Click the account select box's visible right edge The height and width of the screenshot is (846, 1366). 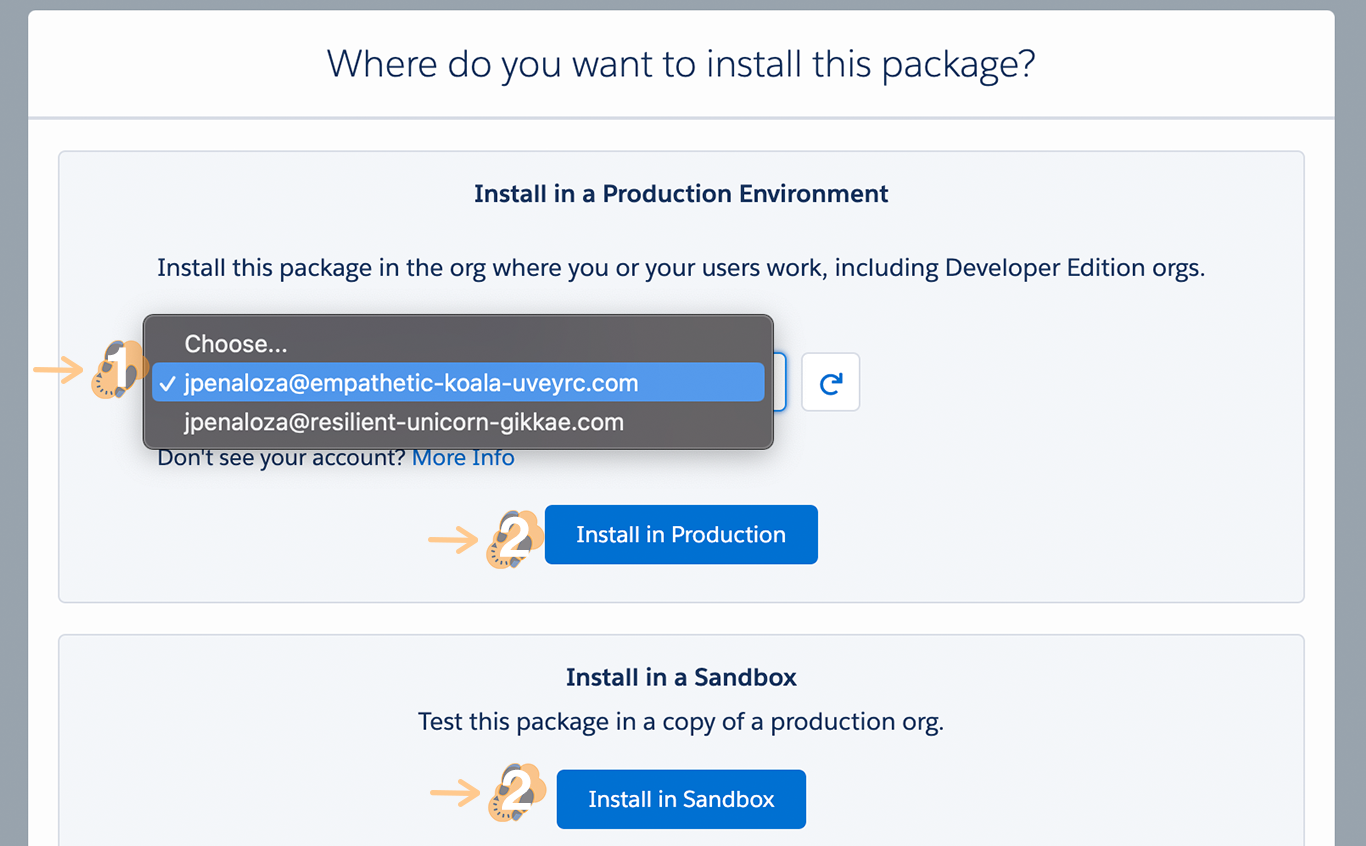click(x=780, y=382)
